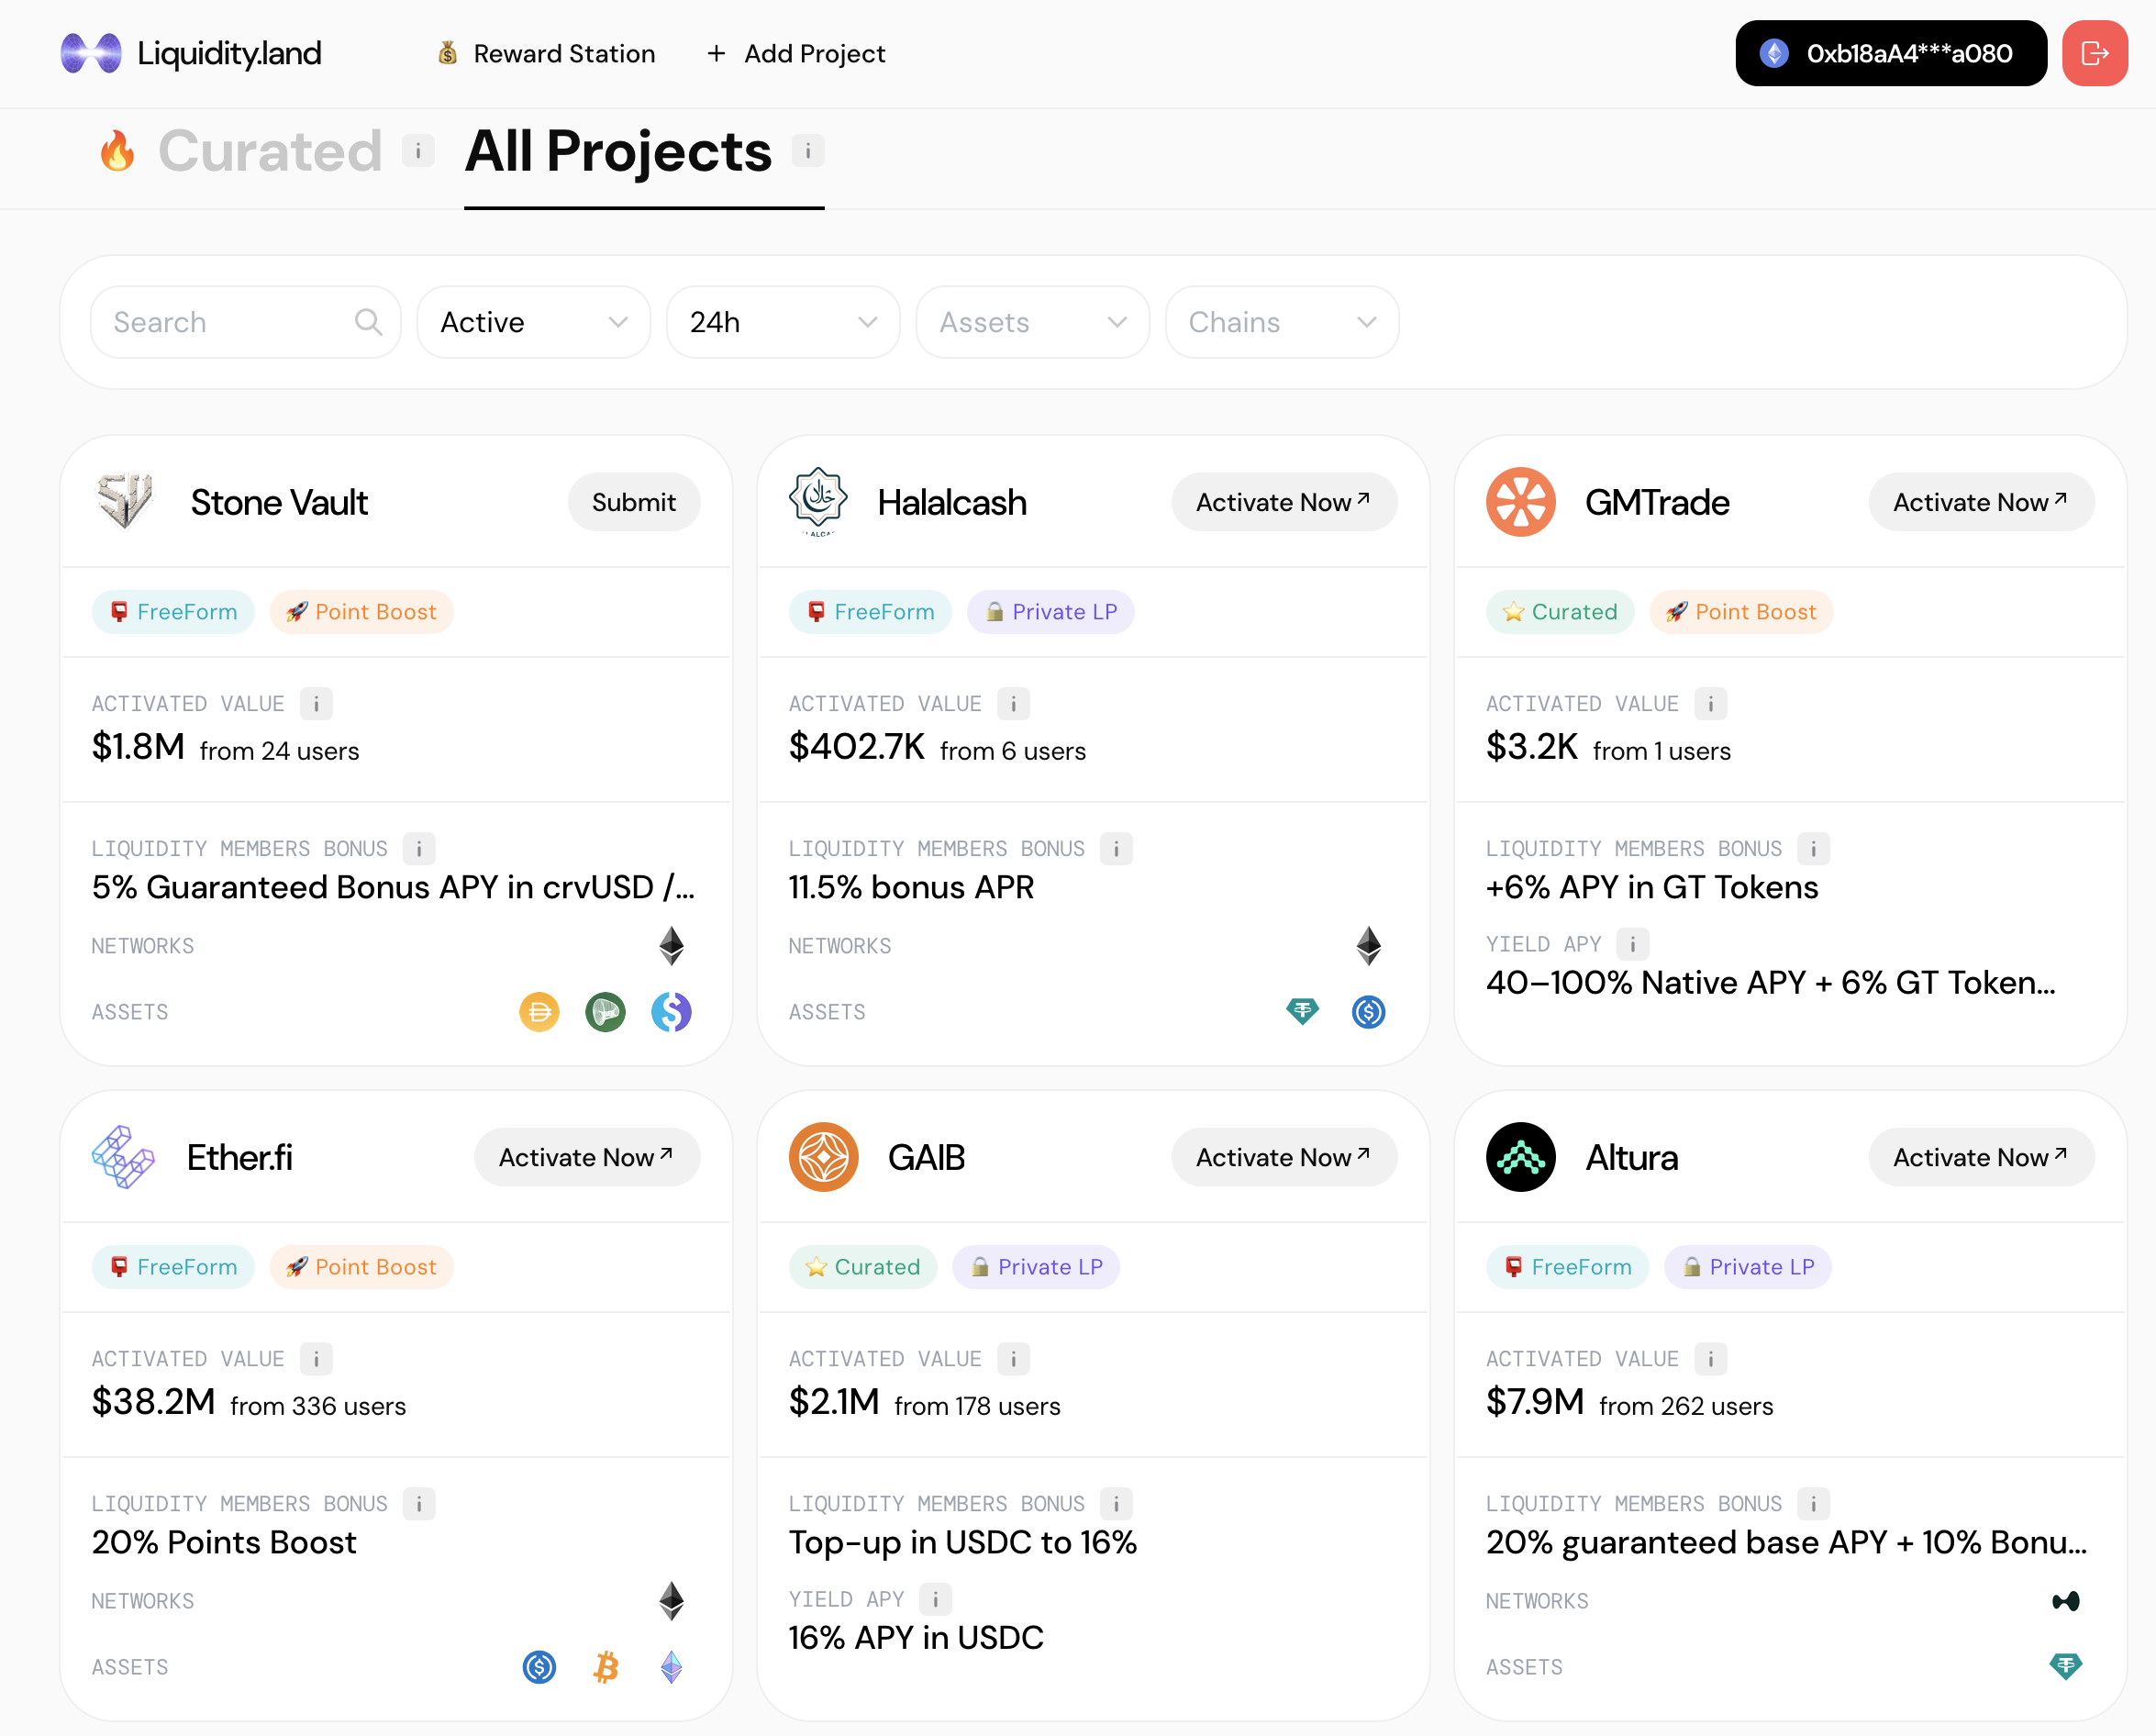Click Activate Now on Halalcash

(1284, 502)
